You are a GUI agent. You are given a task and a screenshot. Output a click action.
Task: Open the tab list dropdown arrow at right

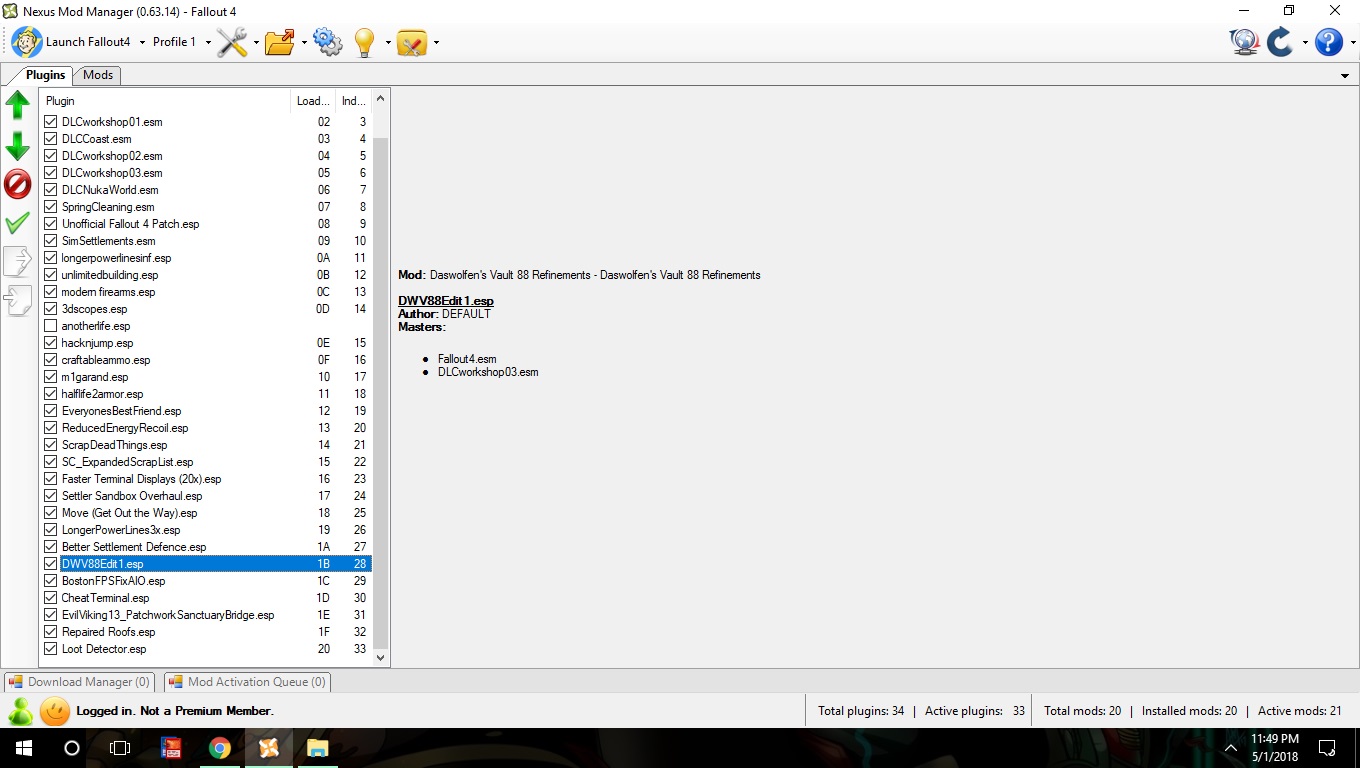(x=1345, y=76)
